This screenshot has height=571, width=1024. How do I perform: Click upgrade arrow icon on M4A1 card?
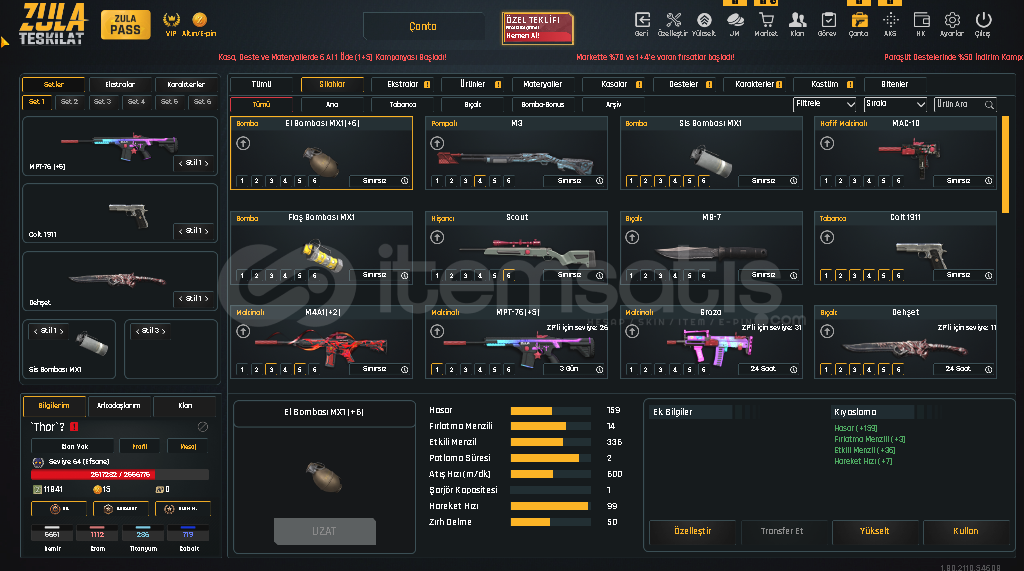(243, 331)
